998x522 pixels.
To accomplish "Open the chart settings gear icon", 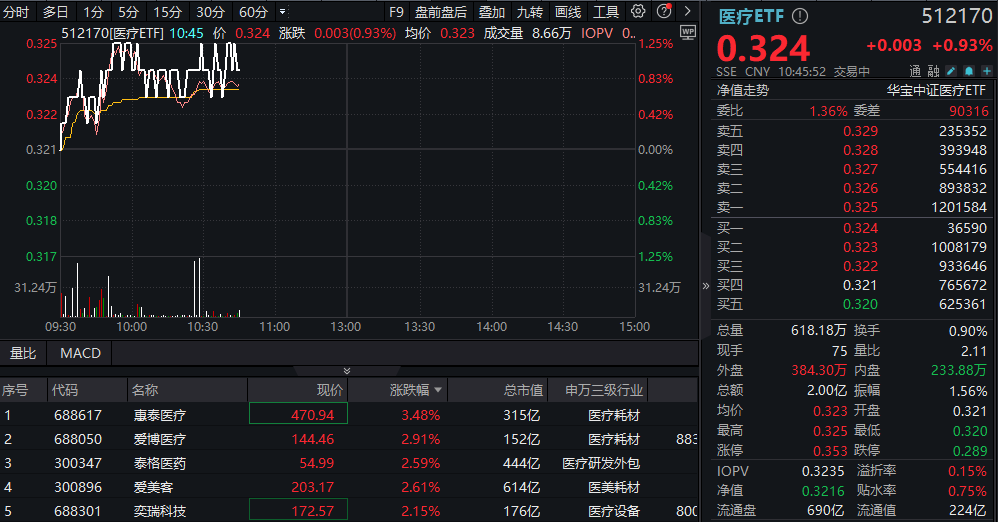I will [638, 12].
